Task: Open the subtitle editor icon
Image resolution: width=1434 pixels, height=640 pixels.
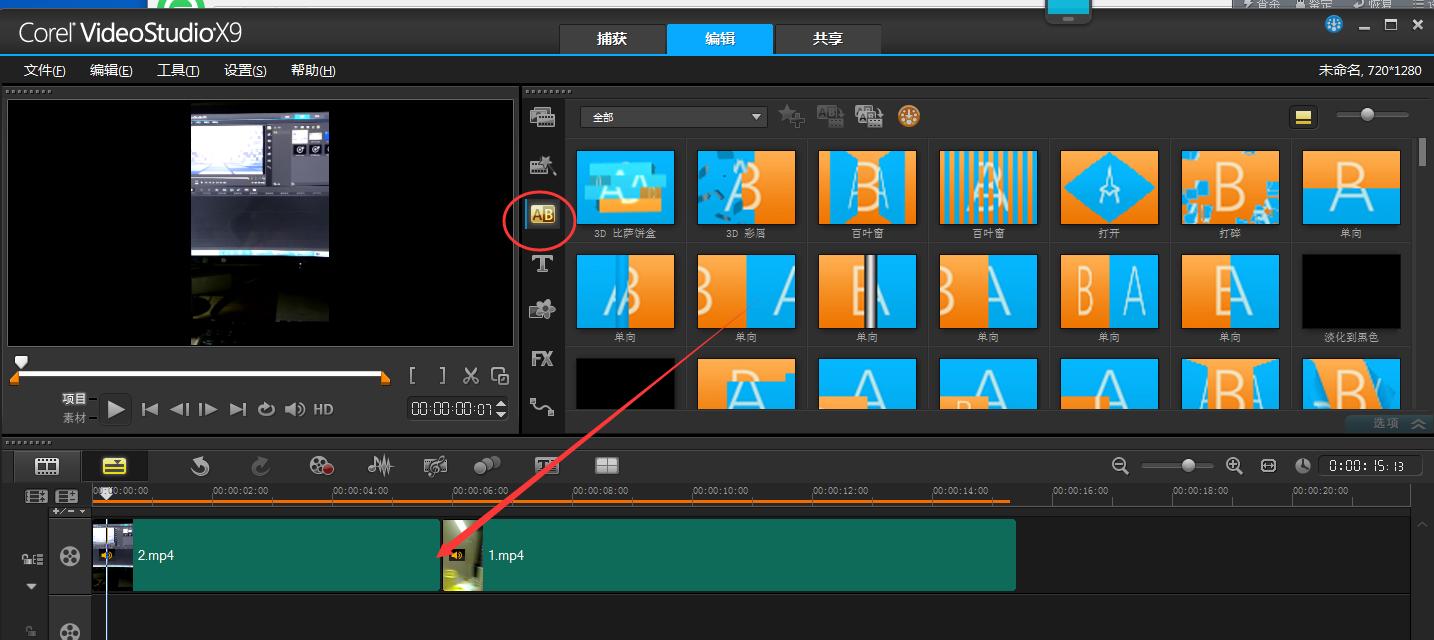Action: click(x=547, y=465)
